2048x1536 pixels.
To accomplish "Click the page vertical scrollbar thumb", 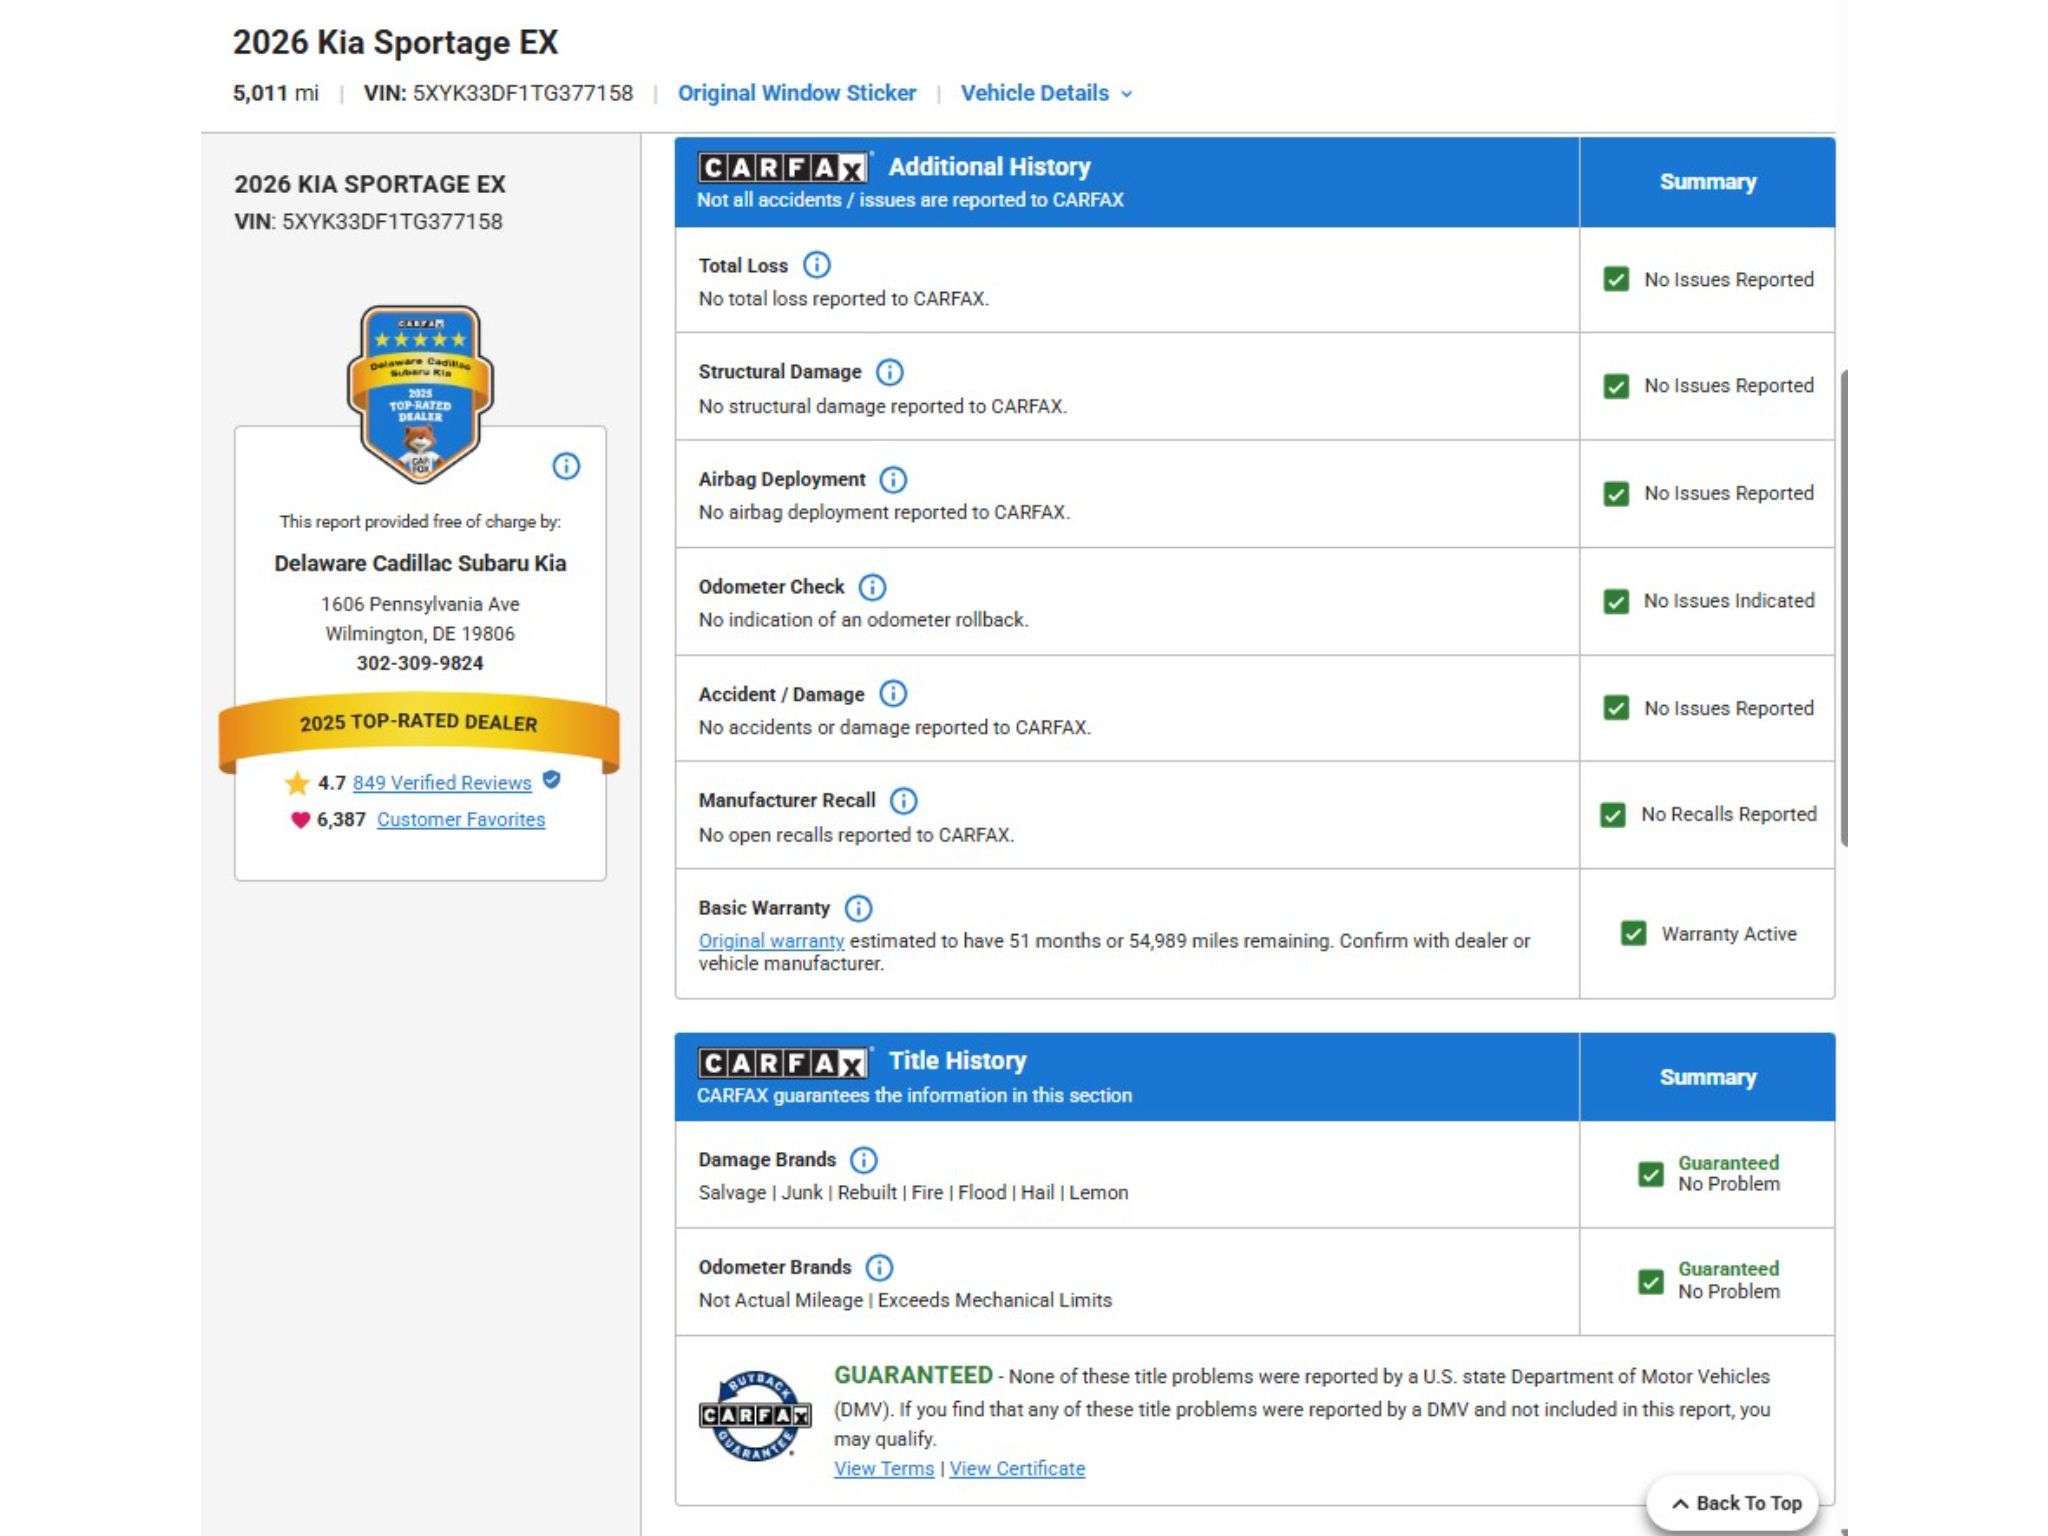I will [x=1844, y=608].
